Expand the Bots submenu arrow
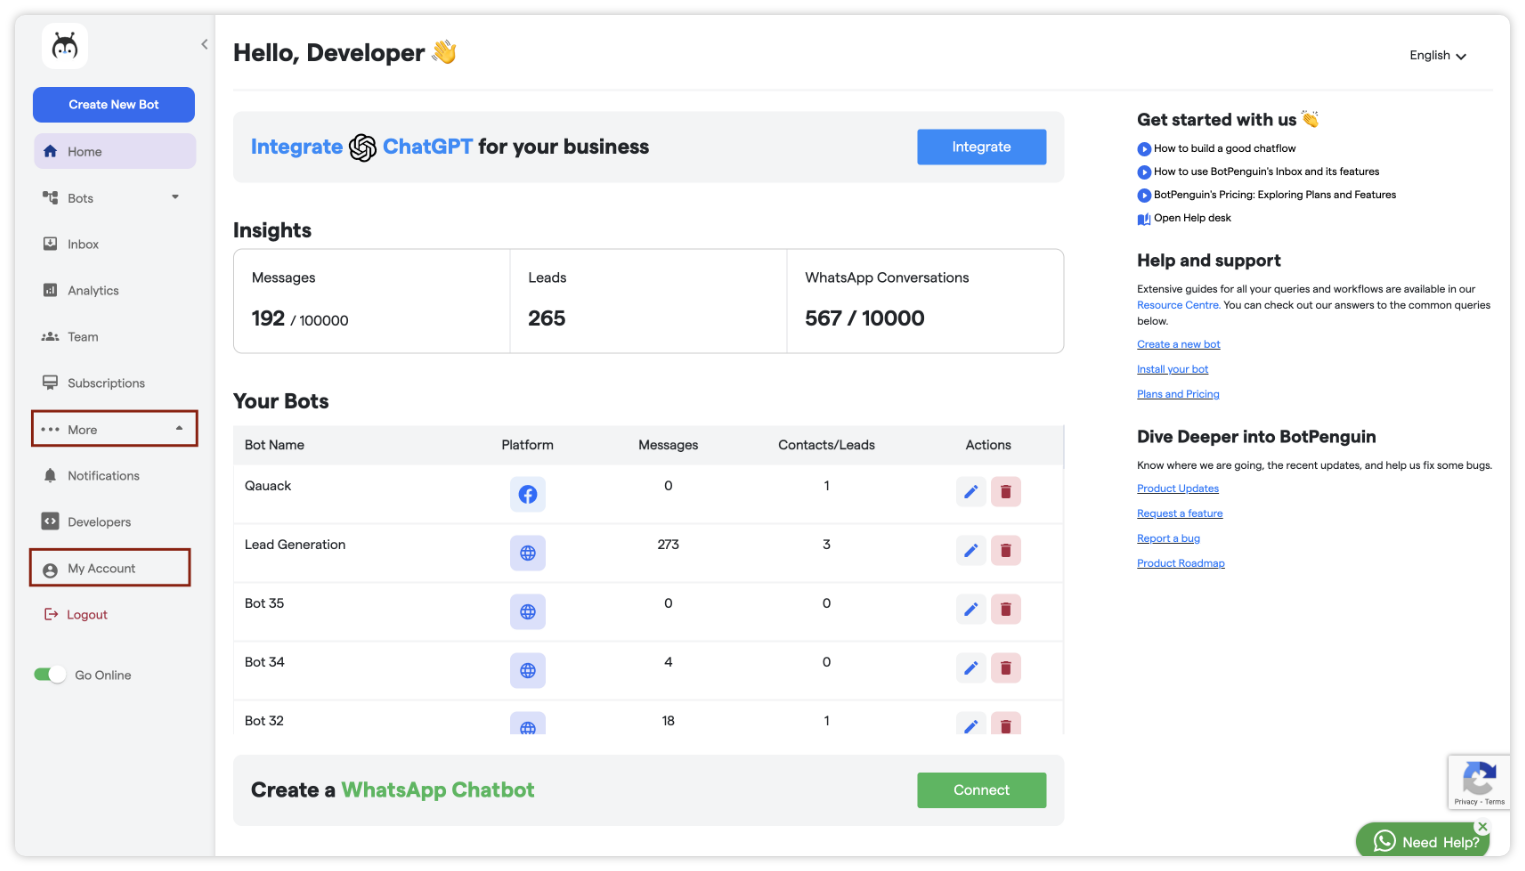Screen dimensions: 1525x871 click(175, 197)
